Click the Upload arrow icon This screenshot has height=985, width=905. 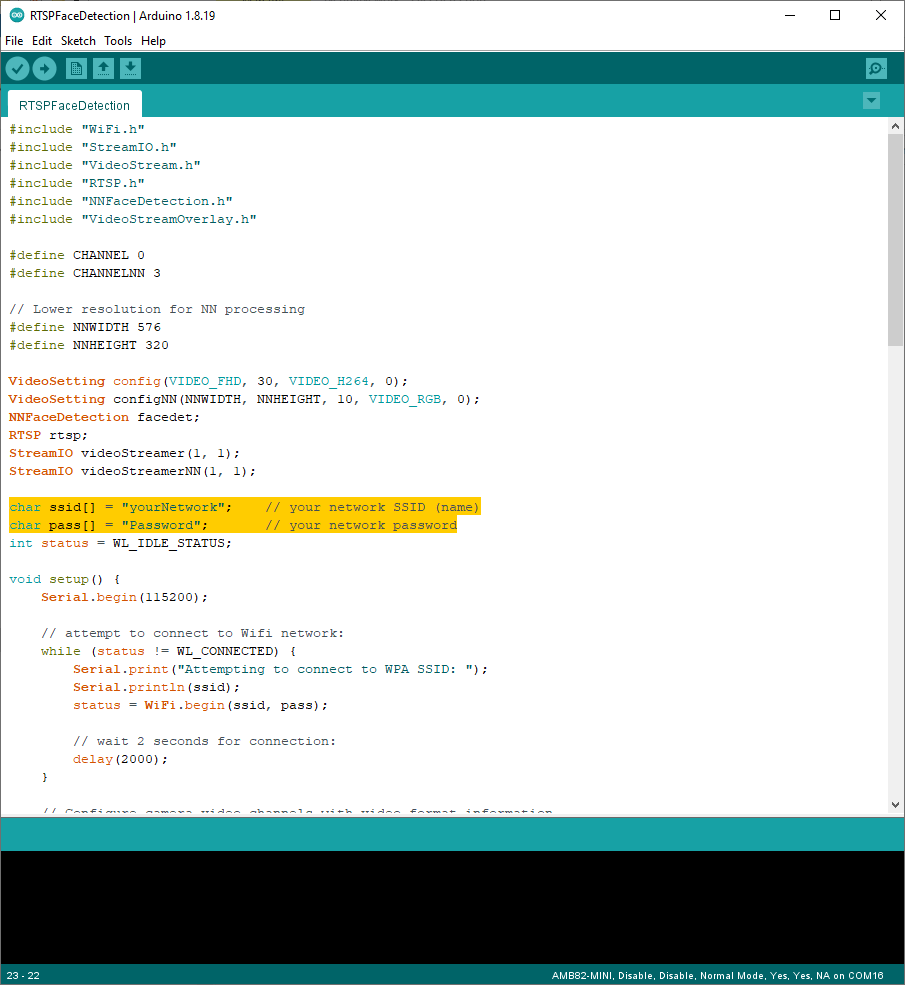(45, 69)
